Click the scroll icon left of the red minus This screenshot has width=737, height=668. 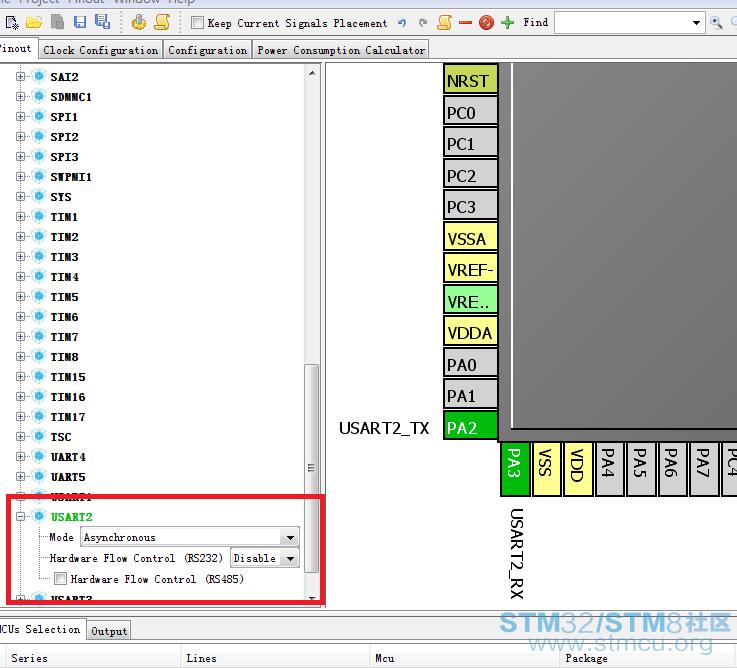(444, 22)
